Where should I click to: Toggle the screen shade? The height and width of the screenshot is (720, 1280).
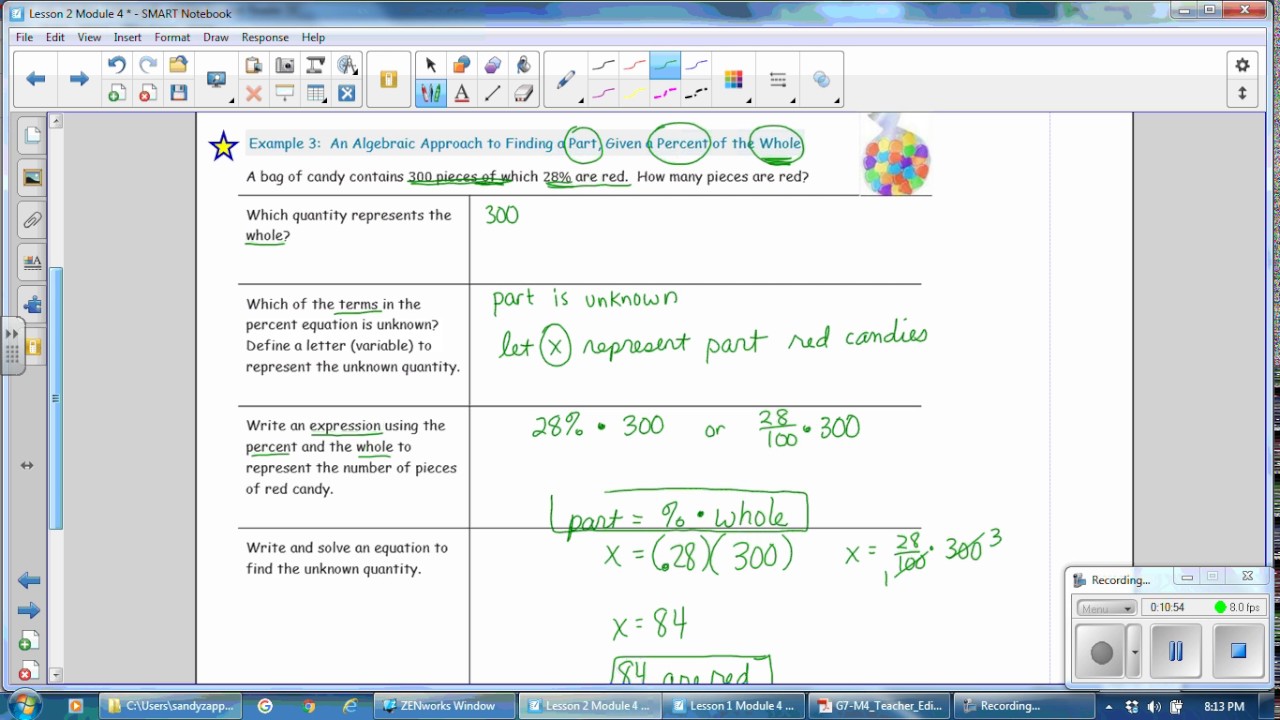(285, 94)
